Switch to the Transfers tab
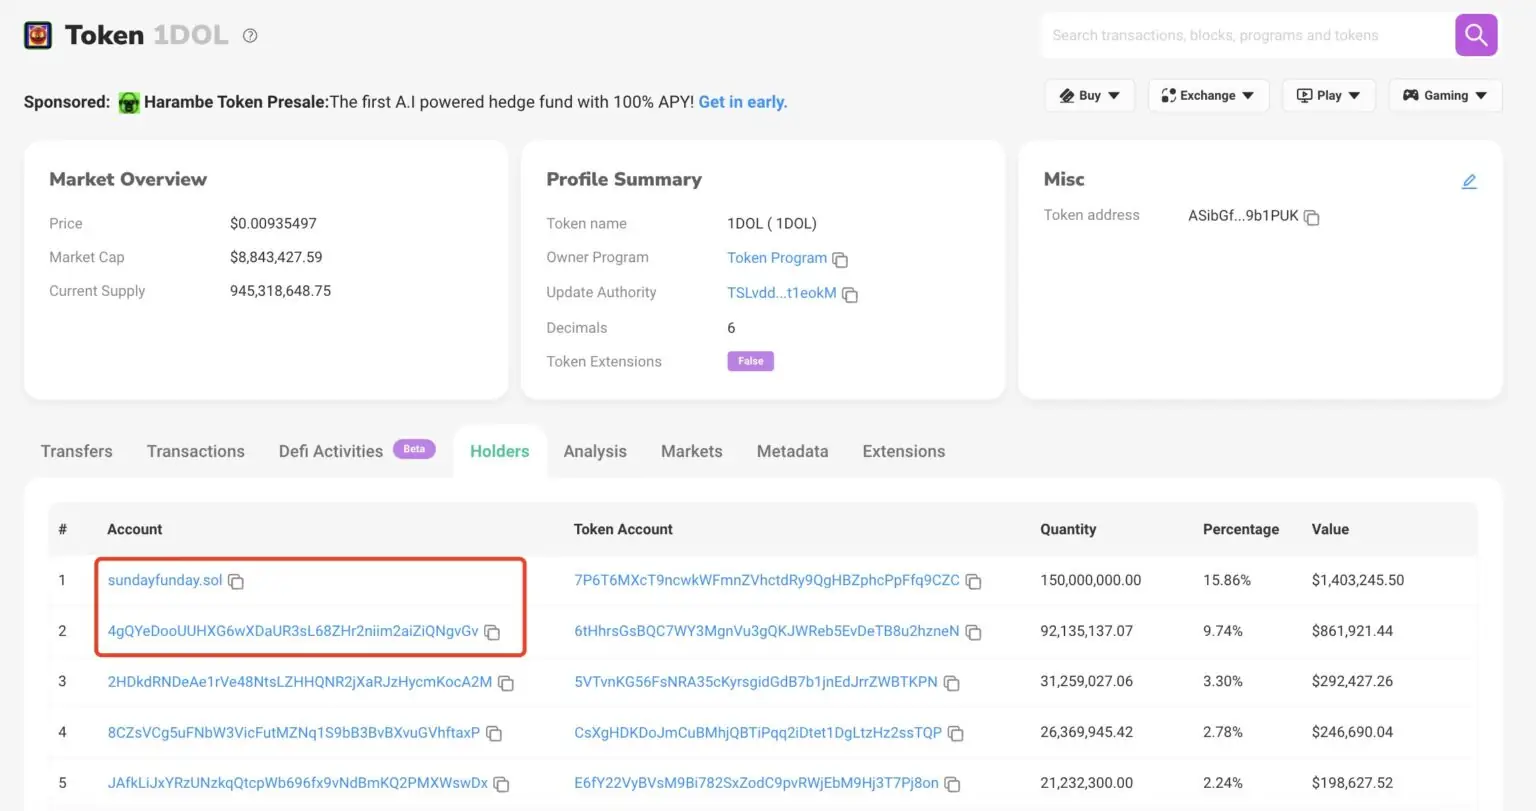Viewport: 1536px width, 811px height. [76, 451]
